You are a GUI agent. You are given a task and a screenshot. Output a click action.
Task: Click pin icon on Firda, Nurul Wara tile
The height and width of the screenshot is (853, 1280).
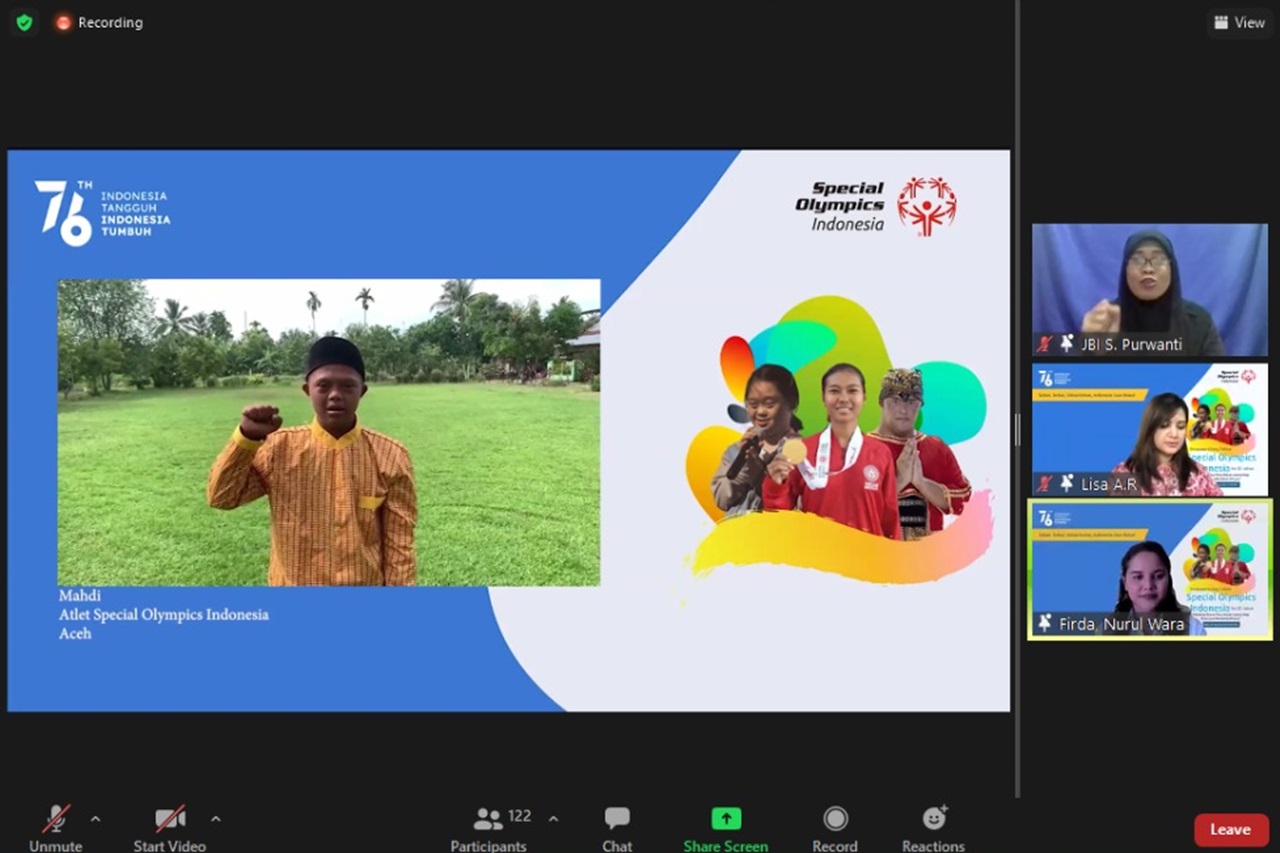(x=1045, y=623)
